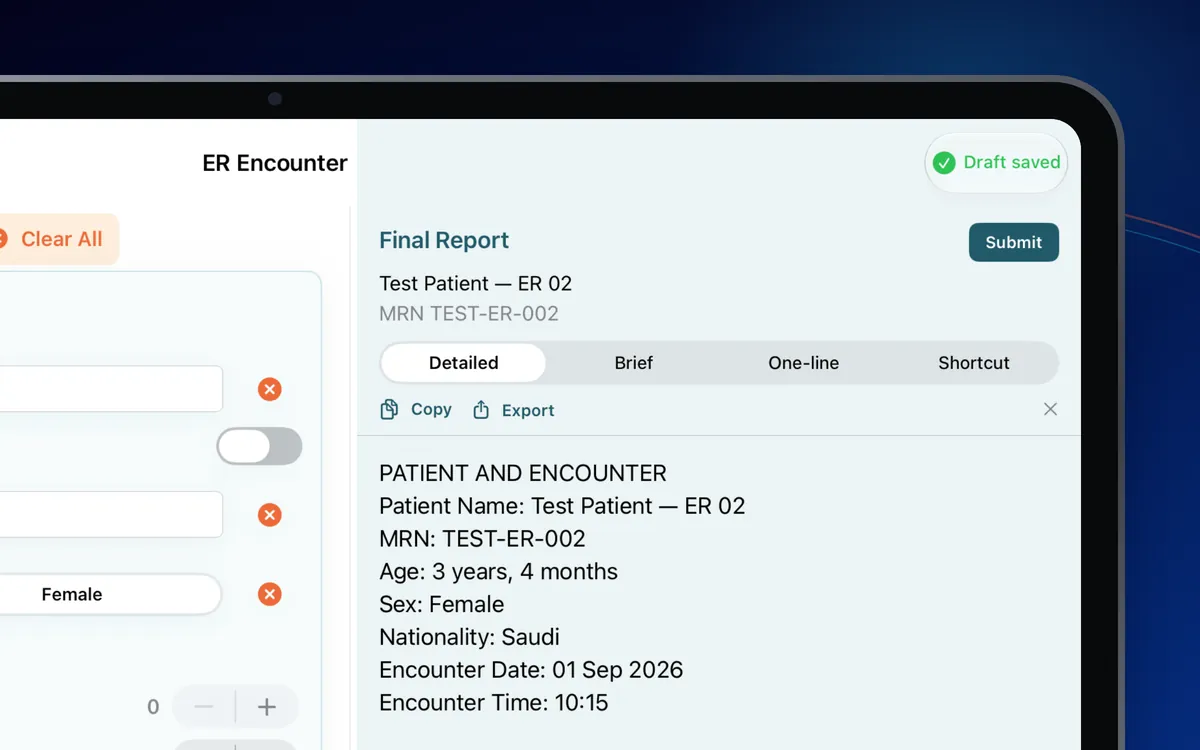Screen dimensions: 1200x750
Task: Close the Final Report panel with the X
Action: point(1050,409)
